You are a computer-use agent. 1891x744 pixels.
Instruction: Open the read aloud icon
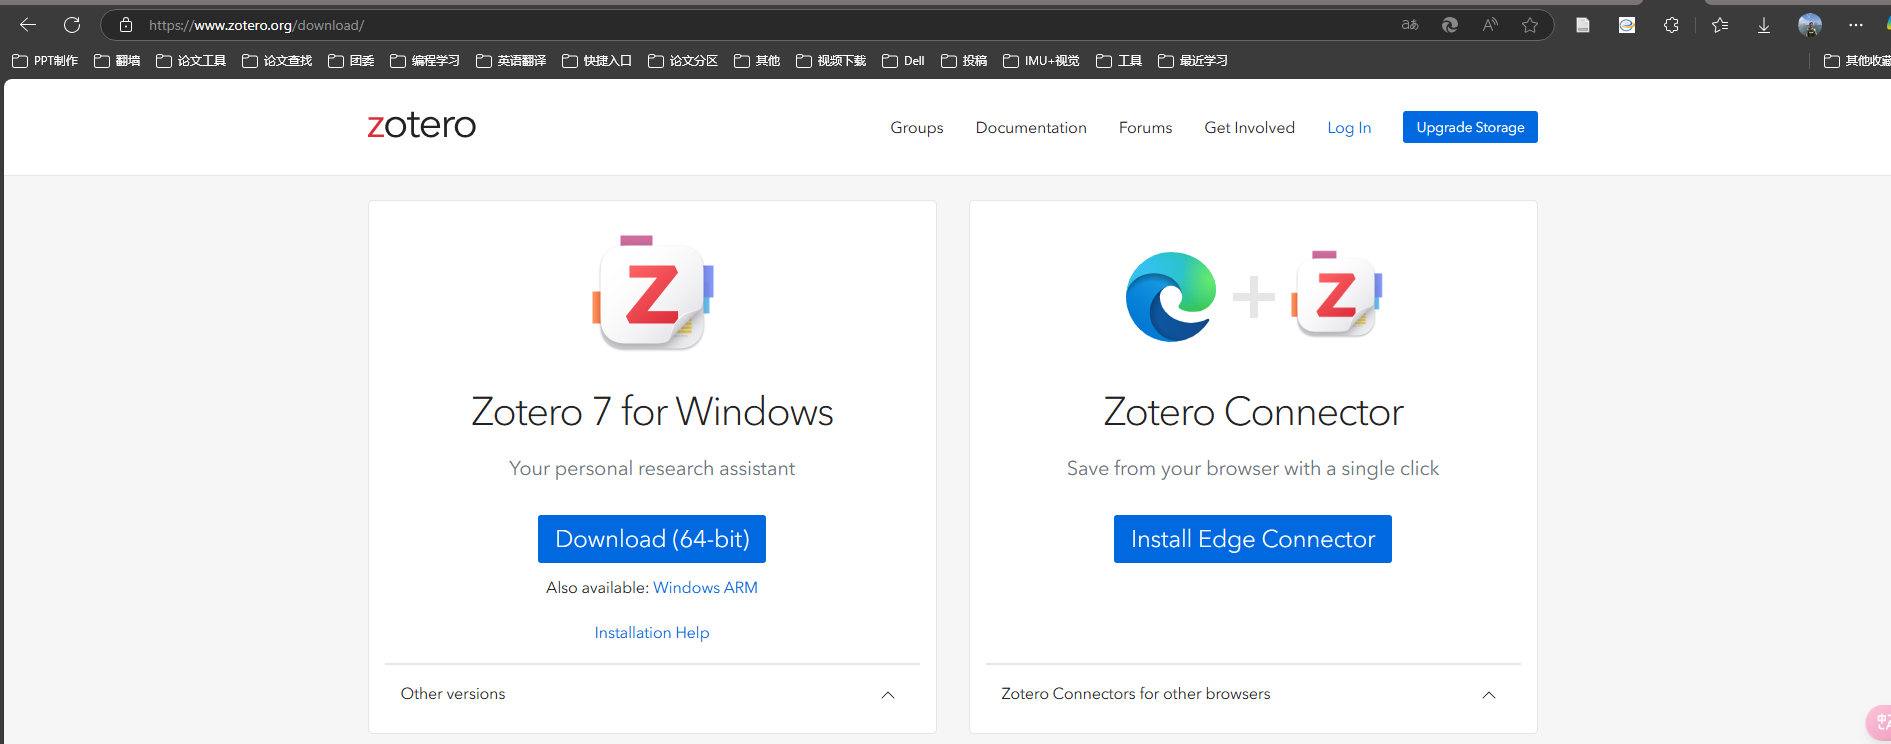(1490, 25)
